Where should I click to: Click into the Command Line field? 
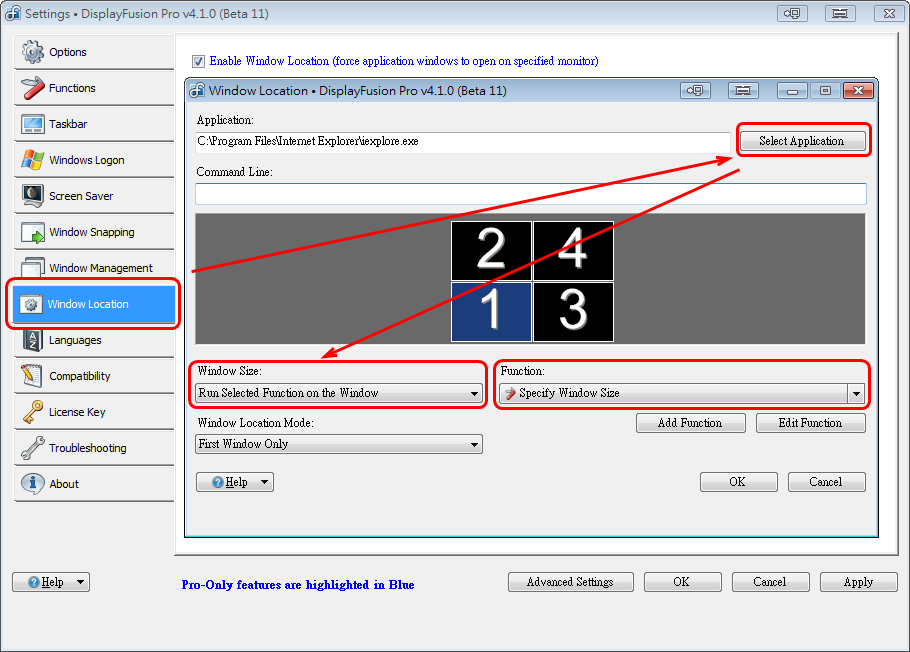click(x=530, y=194)
